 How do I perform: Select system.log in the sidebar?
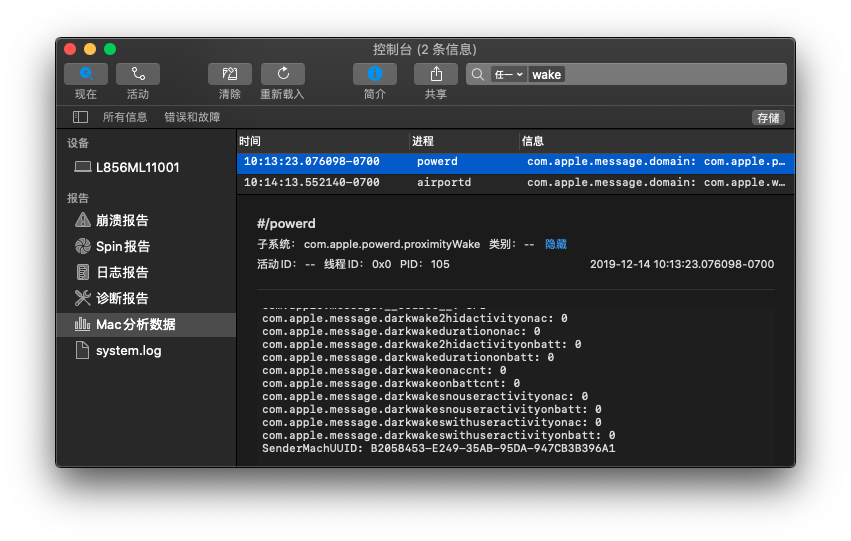(x=128, y=350)
